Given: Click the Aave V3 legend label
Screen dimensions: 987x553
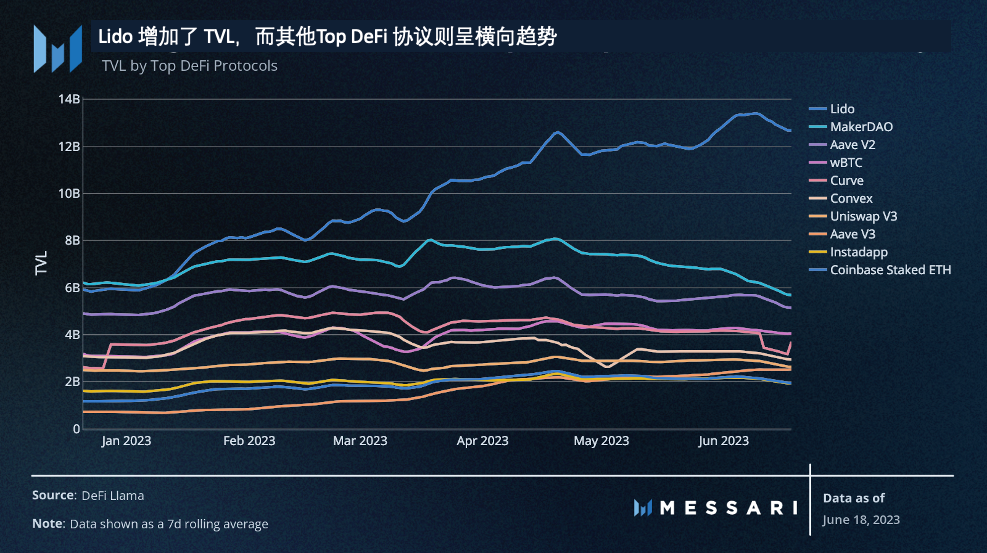Looking at the screenshot, I should click(x=853, y=235).
